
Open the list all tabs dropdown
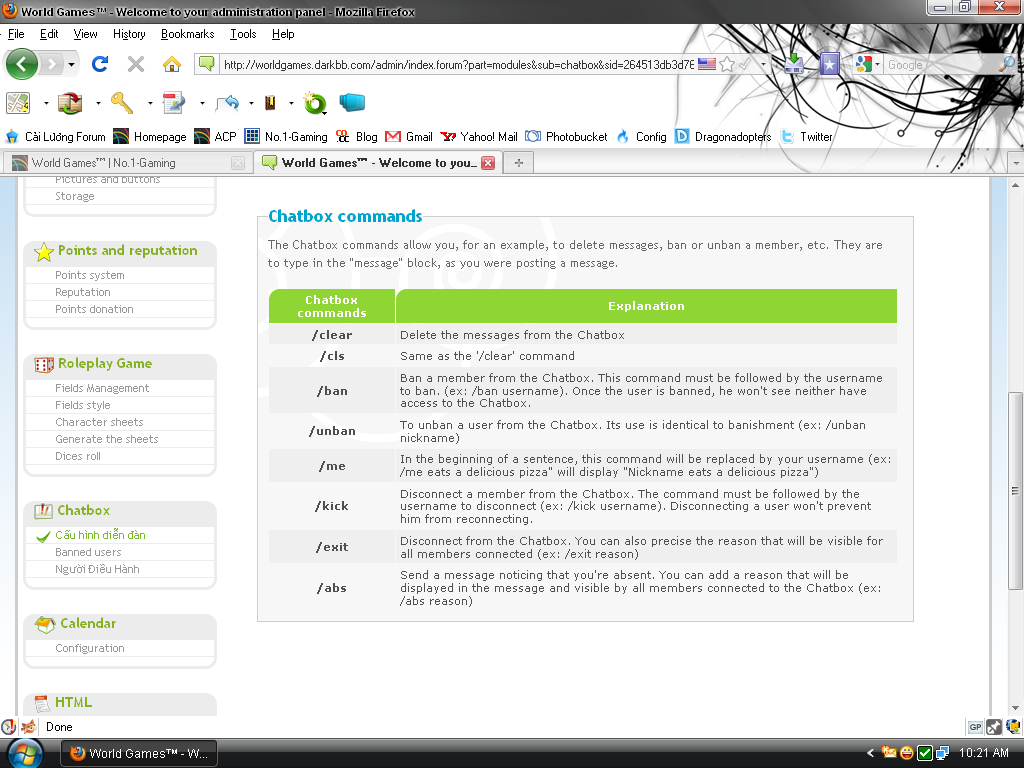tap(1016, 163)
